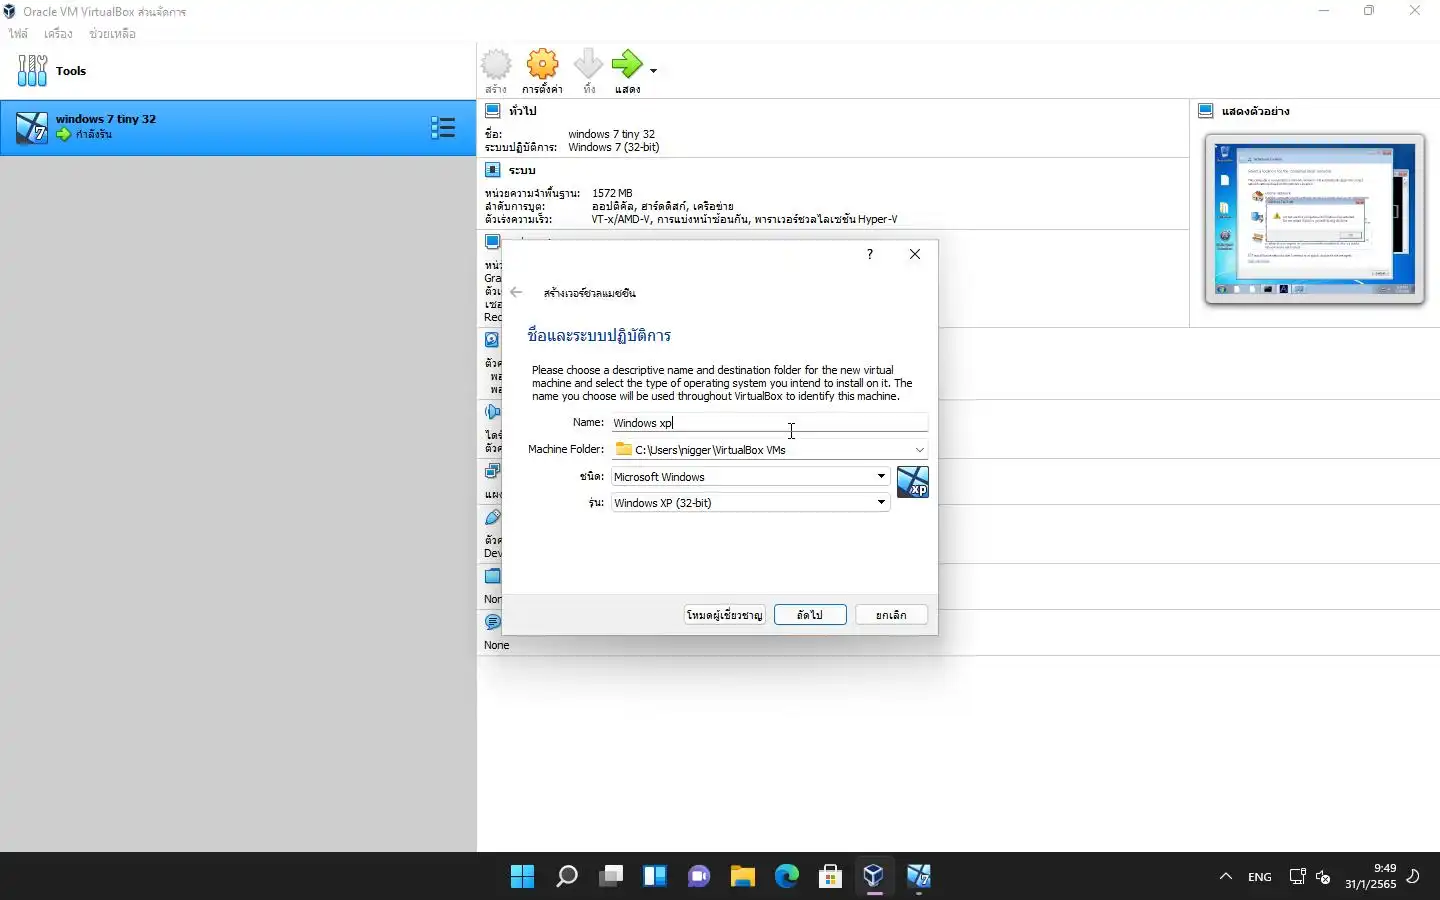Select the windows 7 tiny 32 VM entry

[x=238, y=127]
